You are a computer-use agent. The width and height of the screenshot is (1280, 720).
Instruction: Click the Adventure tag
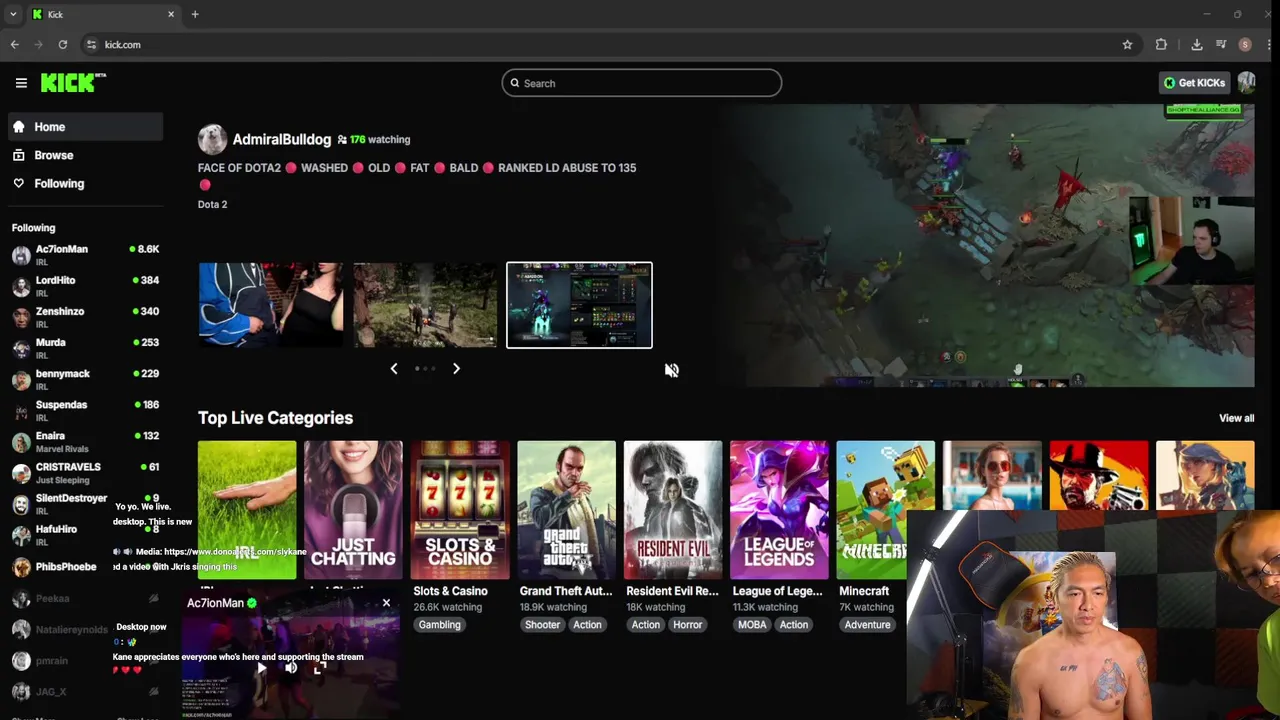pyautogui.click(x=867, y=624)
